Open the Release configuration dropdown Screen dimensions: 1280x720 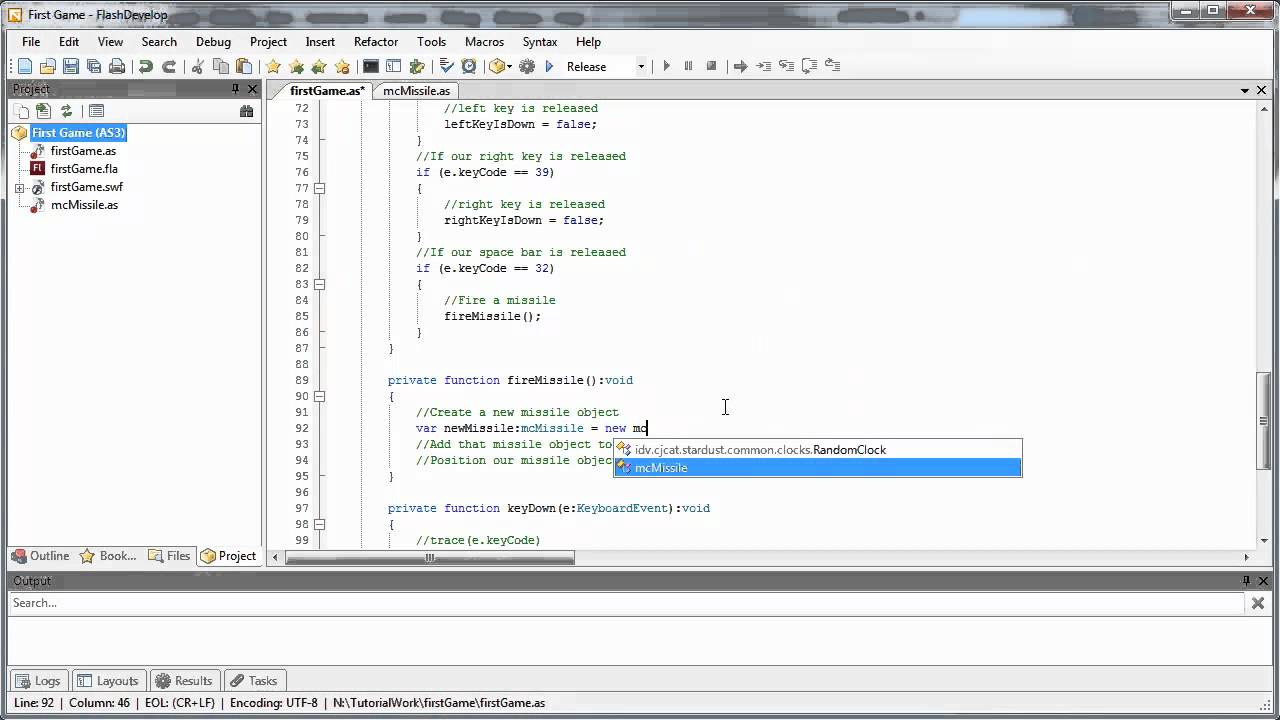[x=640, y=66]
